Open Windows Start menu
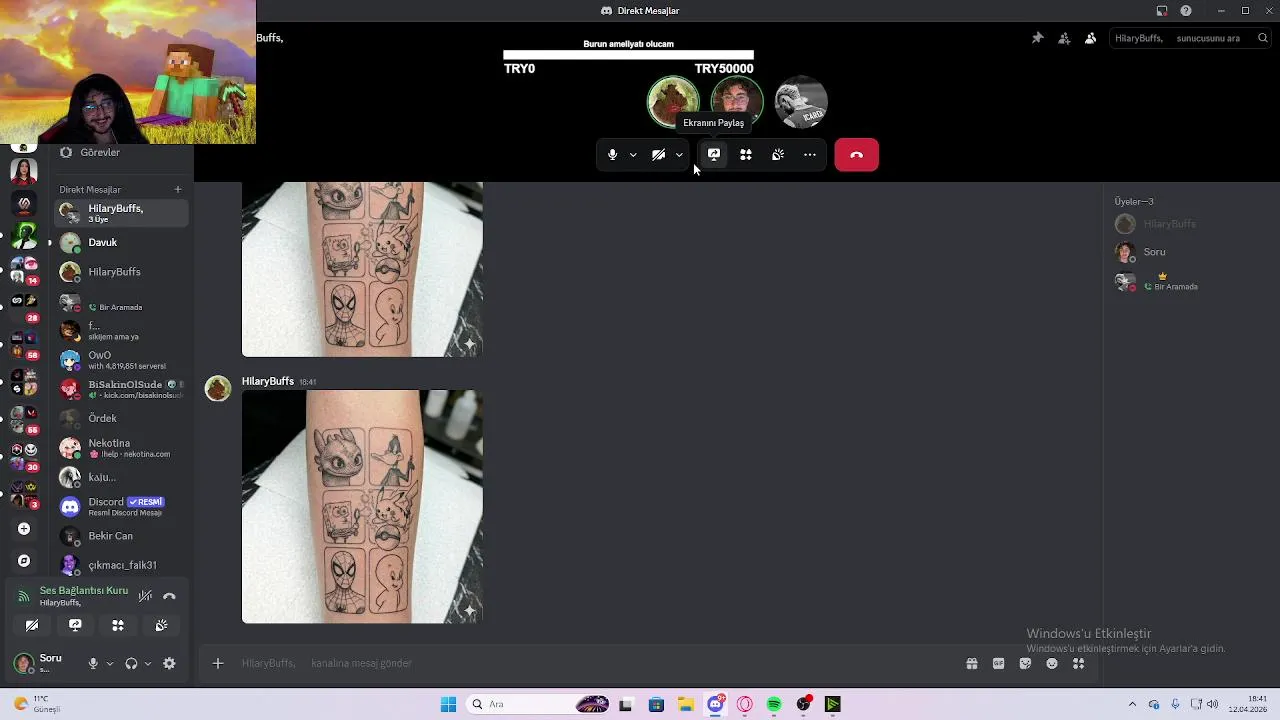Viewport: 1280px width, 720px height. pos(448,704)
